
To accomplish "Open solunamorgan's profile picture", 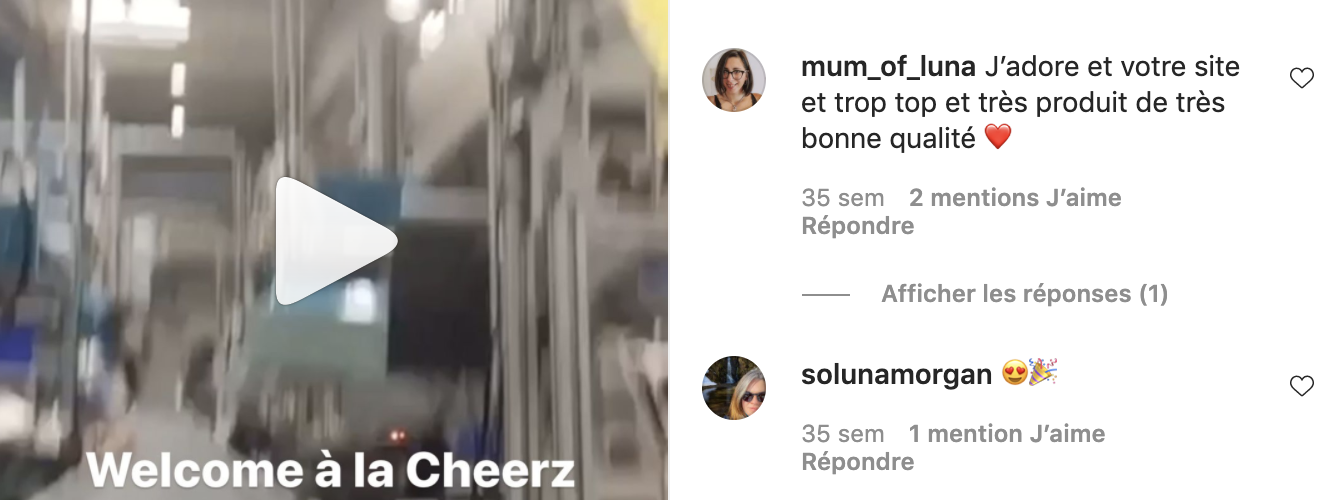I will pyautogui.click(x=734, y=387).
